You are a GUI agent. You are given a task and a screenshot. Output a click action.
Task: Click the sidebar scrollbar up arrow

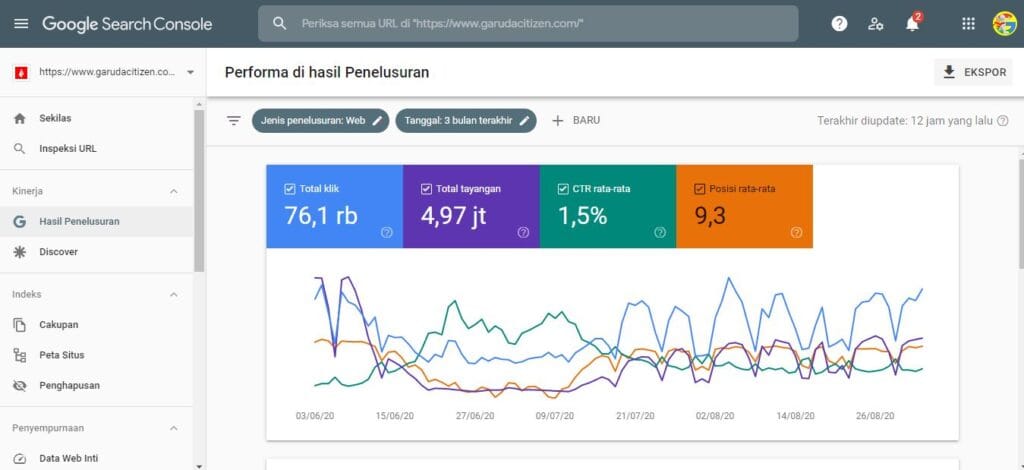(199, 104)
